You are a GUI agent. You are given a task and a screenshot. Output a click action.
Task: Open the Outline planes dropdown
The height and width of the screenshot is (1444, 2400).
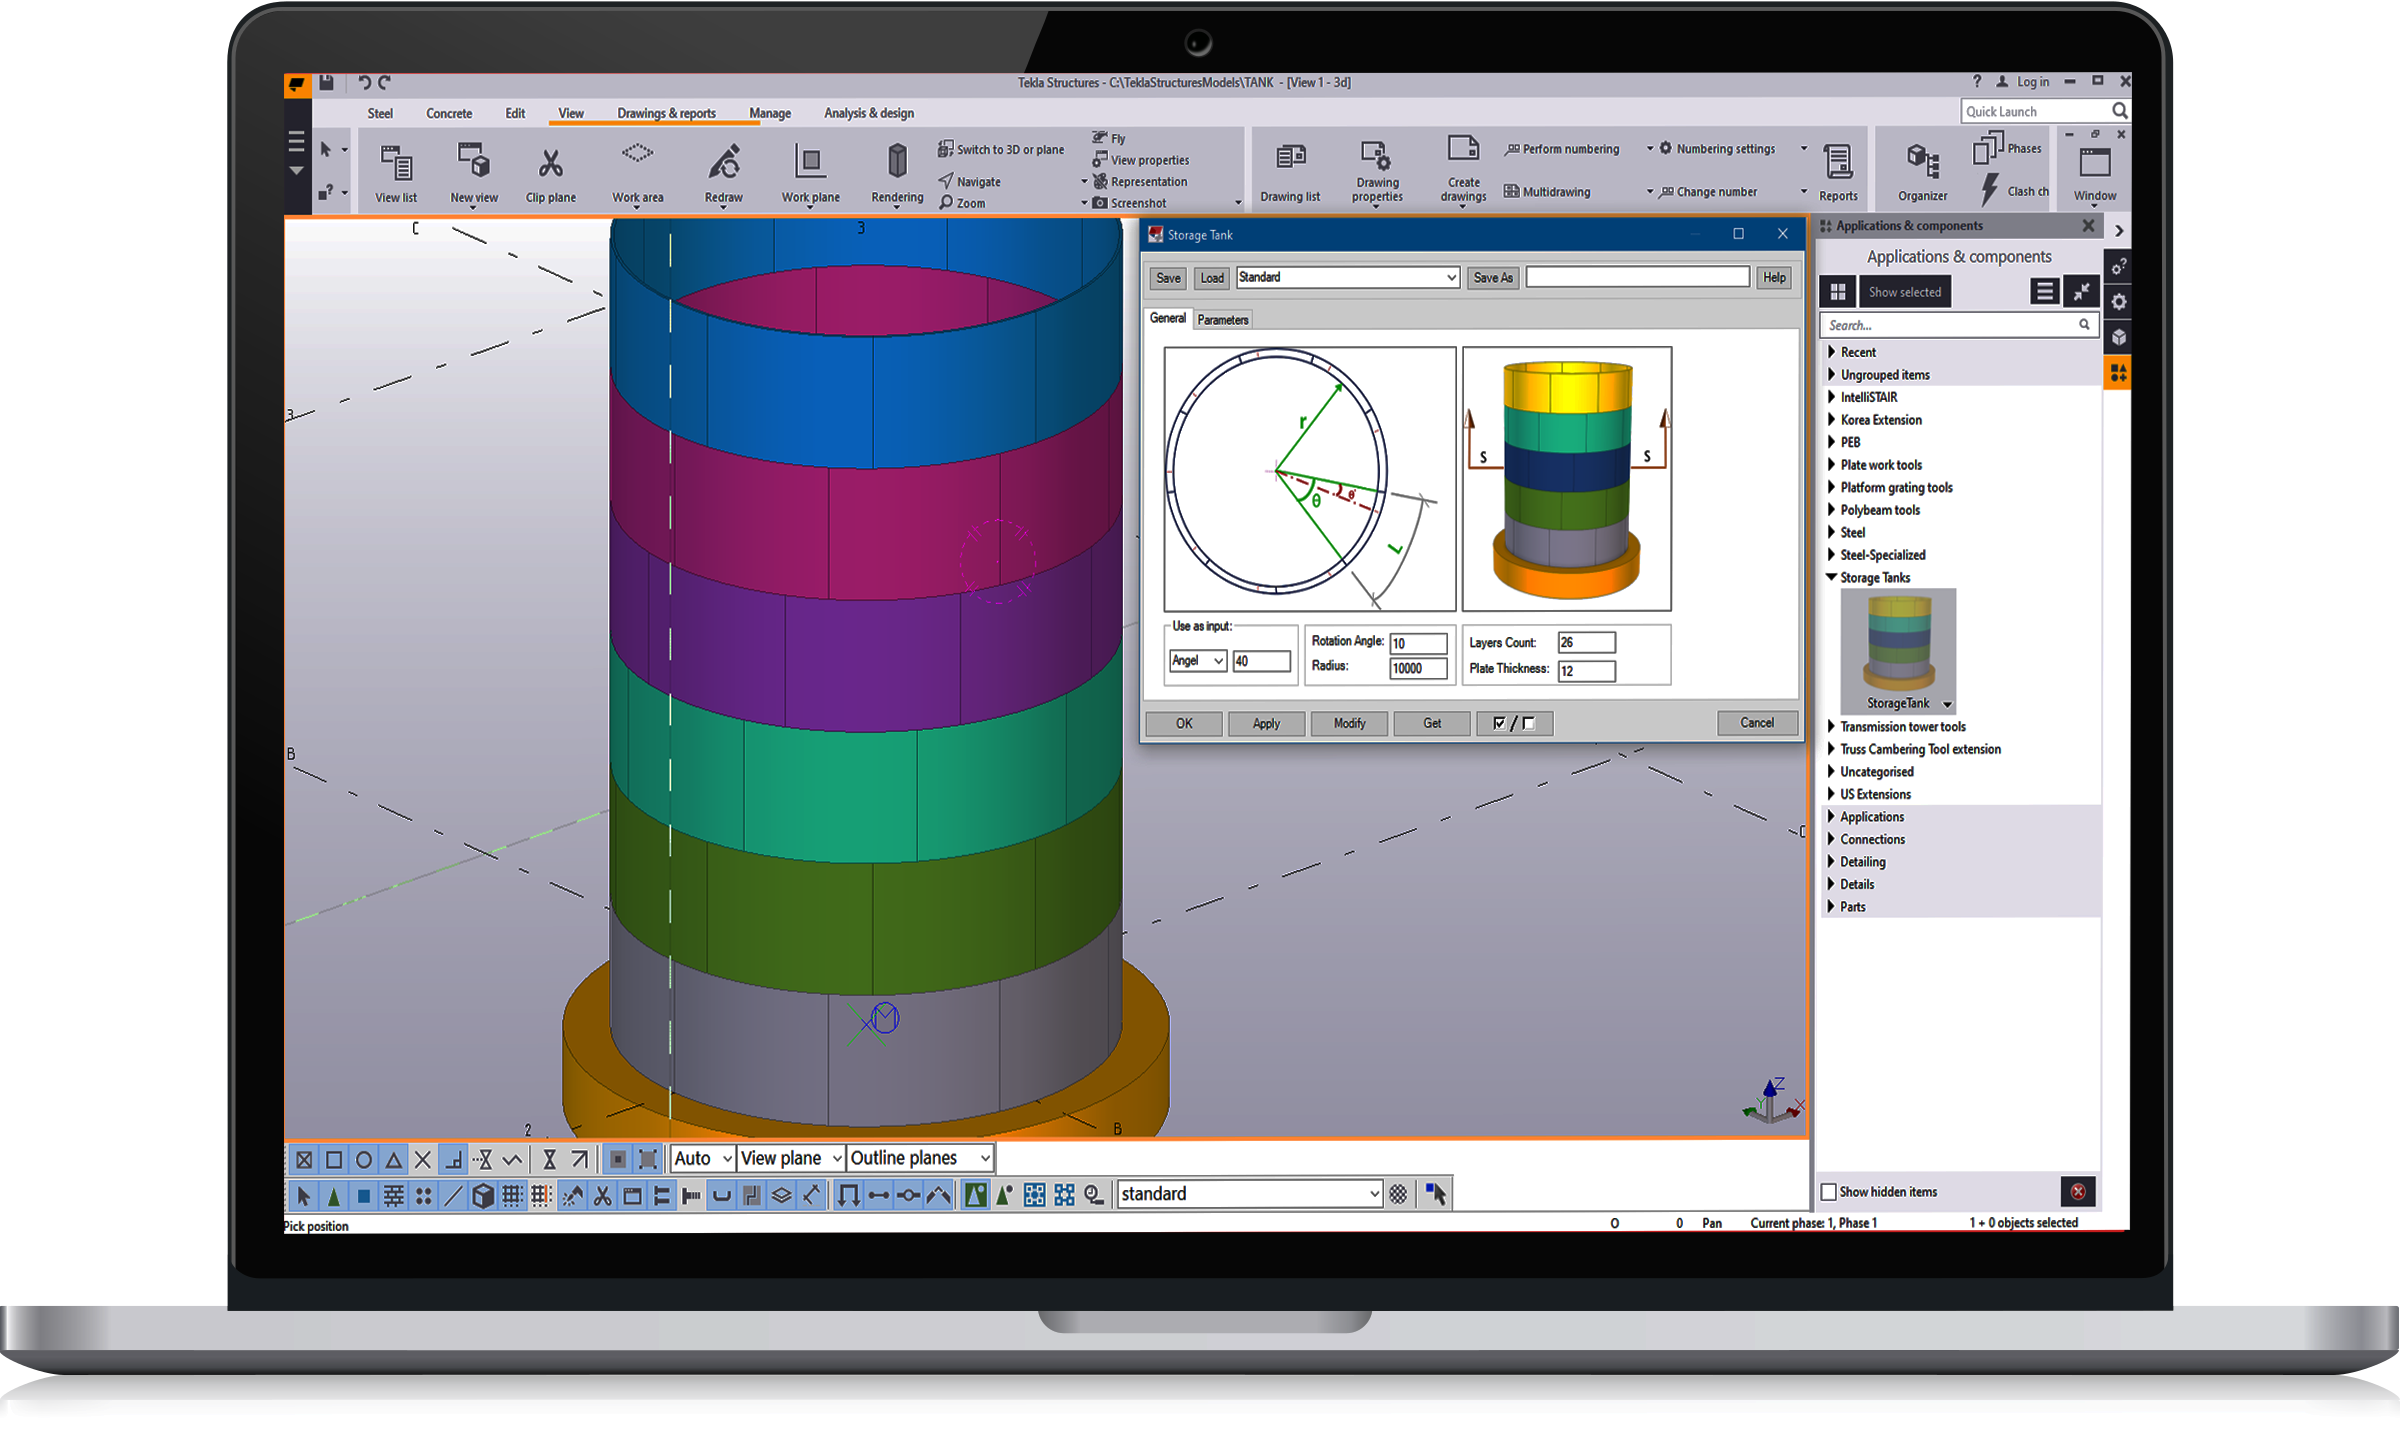tap(920, 1158)
